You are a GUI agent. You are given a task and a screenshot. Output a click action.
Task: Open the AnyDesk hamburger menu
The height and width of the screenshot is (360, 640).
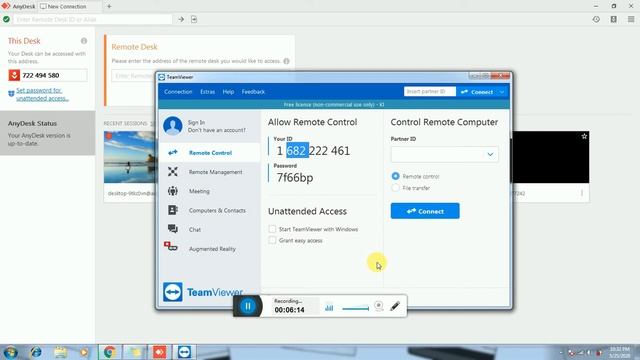pos(631,19)
